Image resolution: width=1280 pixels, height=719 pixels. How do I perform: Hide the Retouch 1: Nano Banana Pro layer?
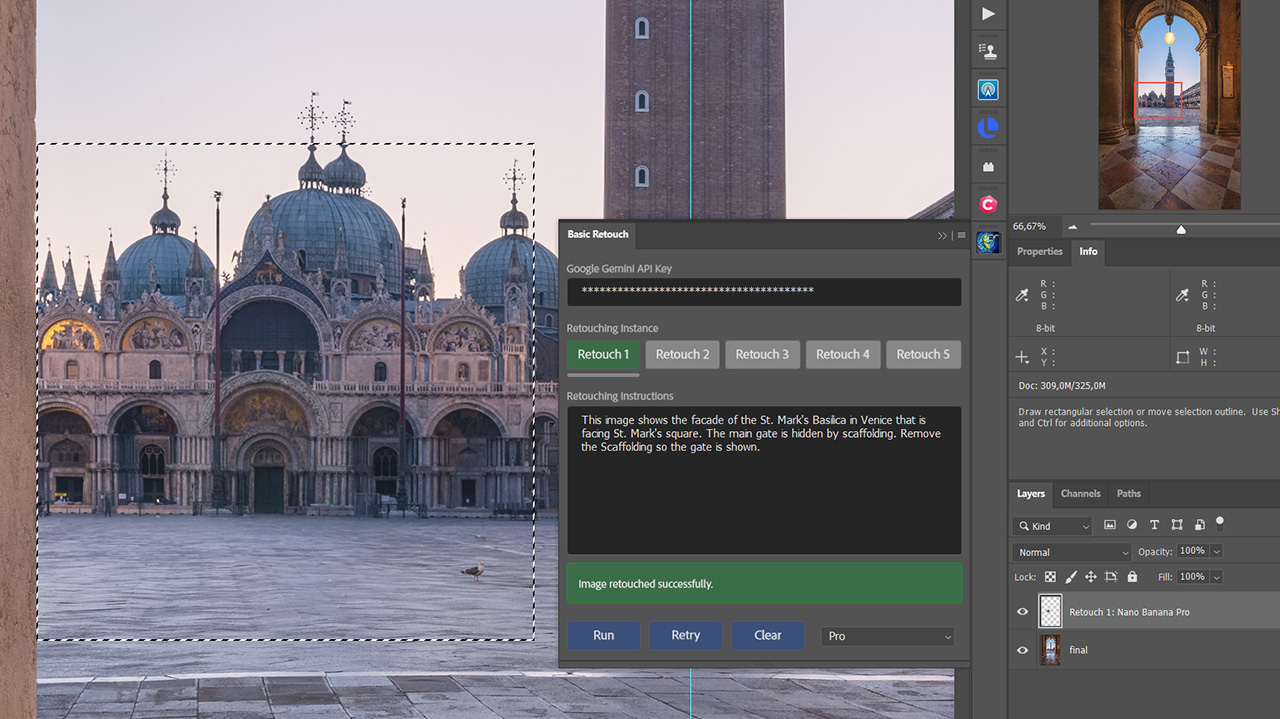click(1022, 611)
